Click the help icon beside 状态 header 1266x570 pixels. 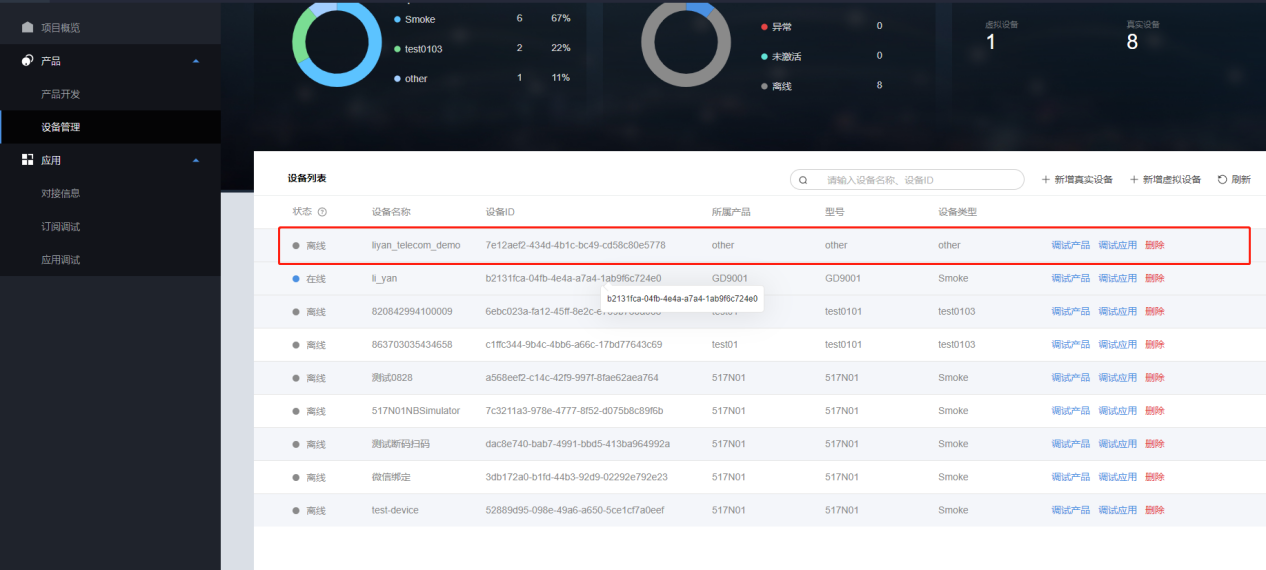(322, 212)
